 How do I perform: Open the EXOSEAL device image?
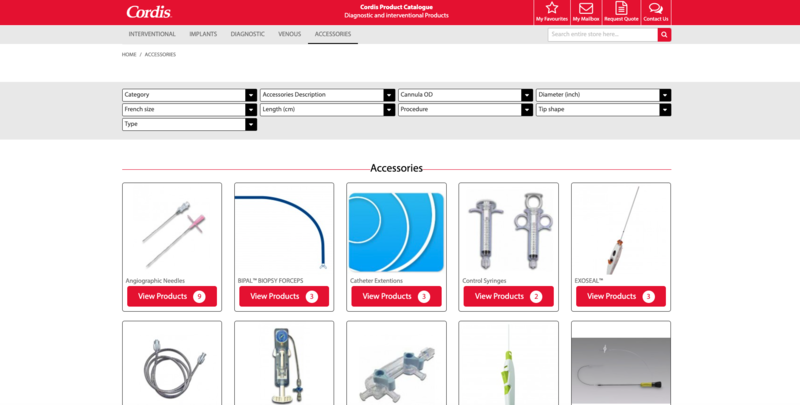[621, 231]
